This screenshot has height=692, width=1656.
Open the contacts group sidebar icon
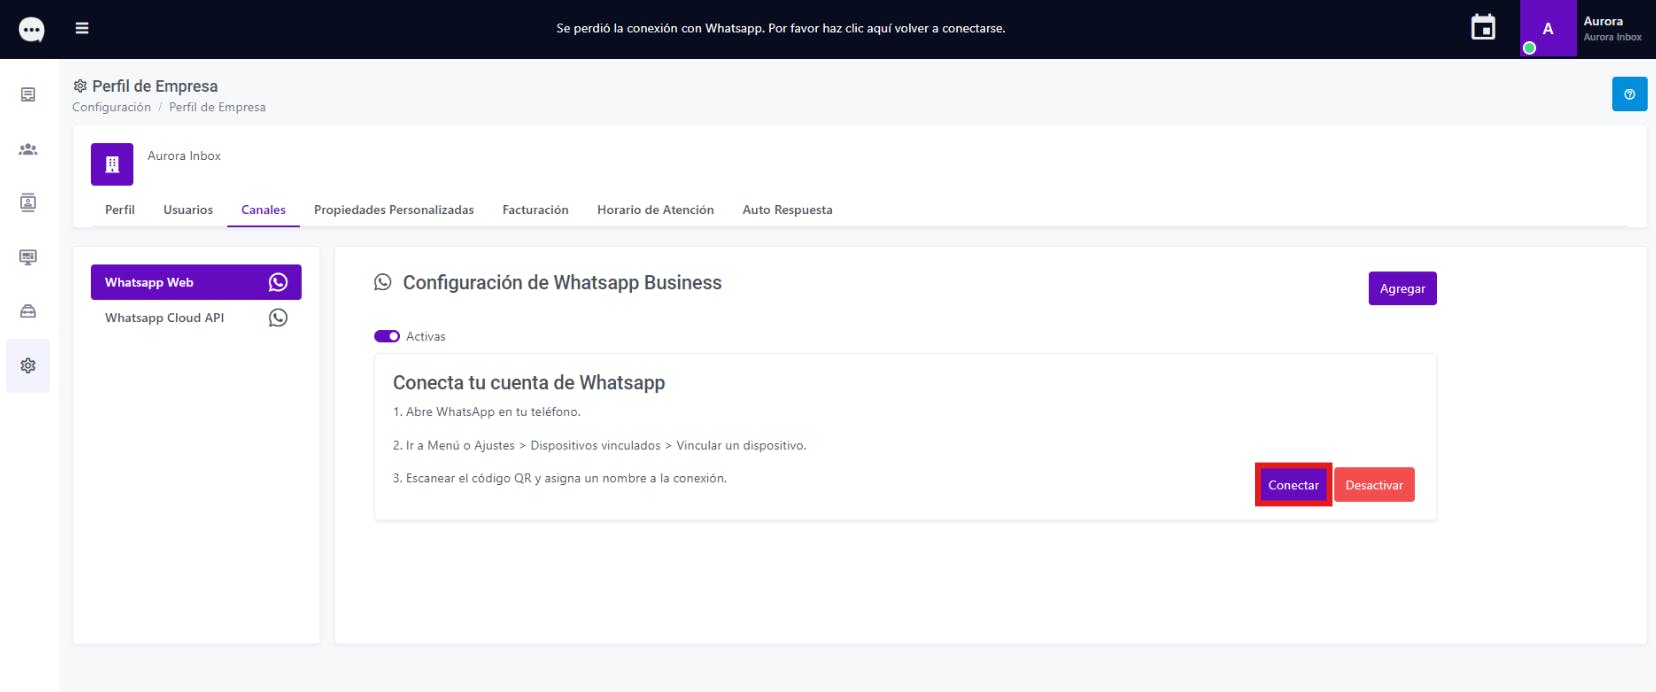click(28, 149)
